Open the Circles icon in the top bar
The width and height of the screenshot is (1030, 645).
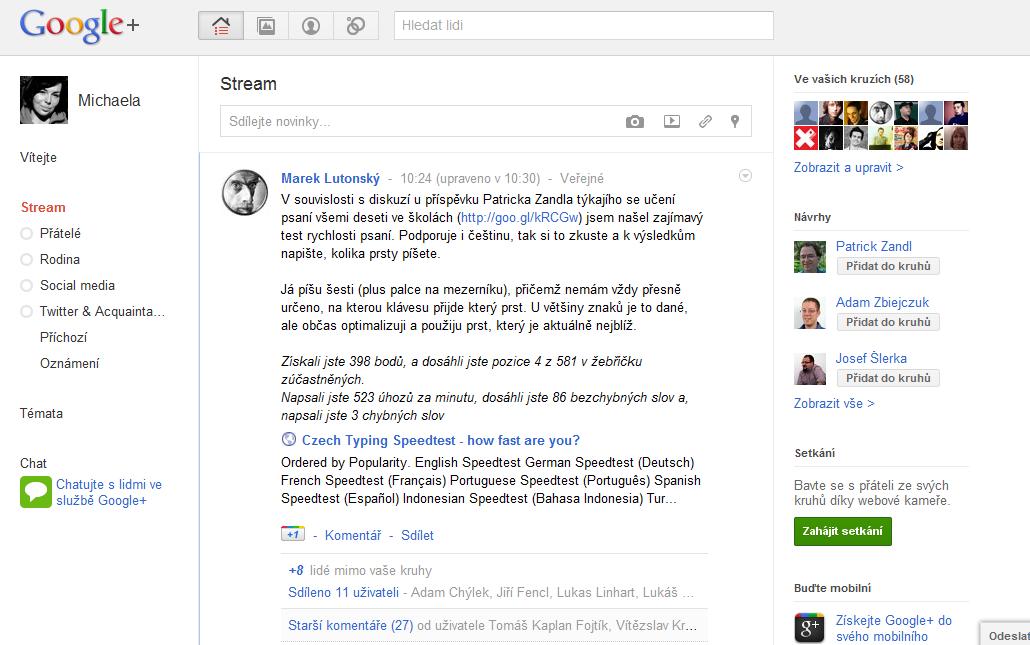[x=355, y=26]
